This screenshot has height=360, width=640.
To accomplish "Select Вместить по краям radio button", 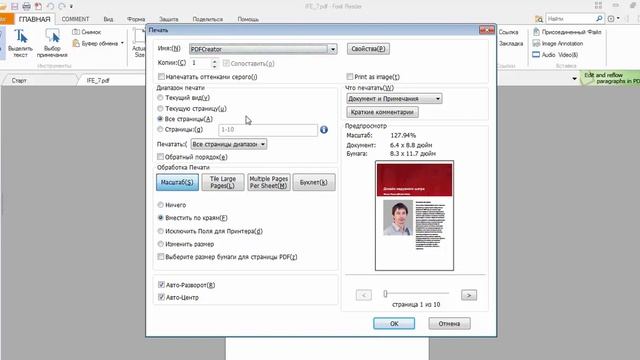I will point(160,218).
